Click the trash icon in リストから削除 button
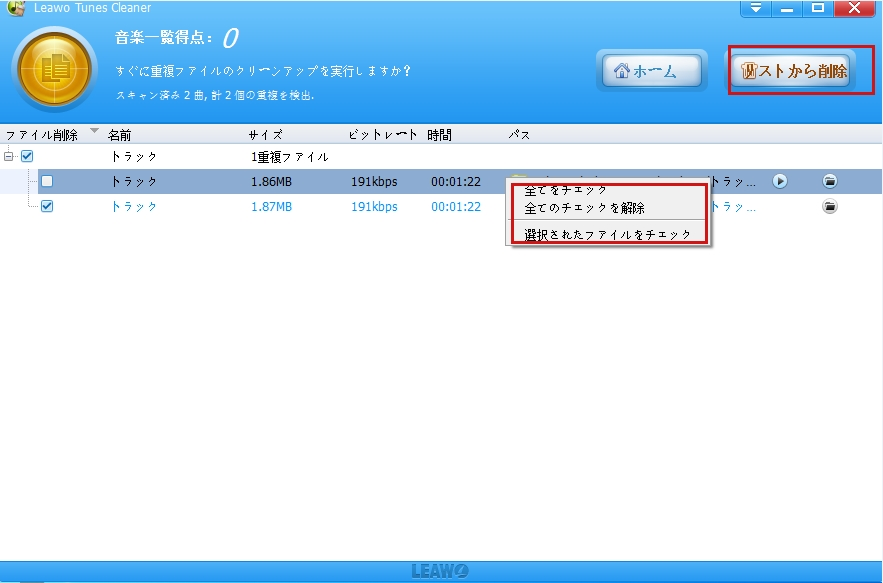This screenshot has height=583, width=883. (749, 71)
